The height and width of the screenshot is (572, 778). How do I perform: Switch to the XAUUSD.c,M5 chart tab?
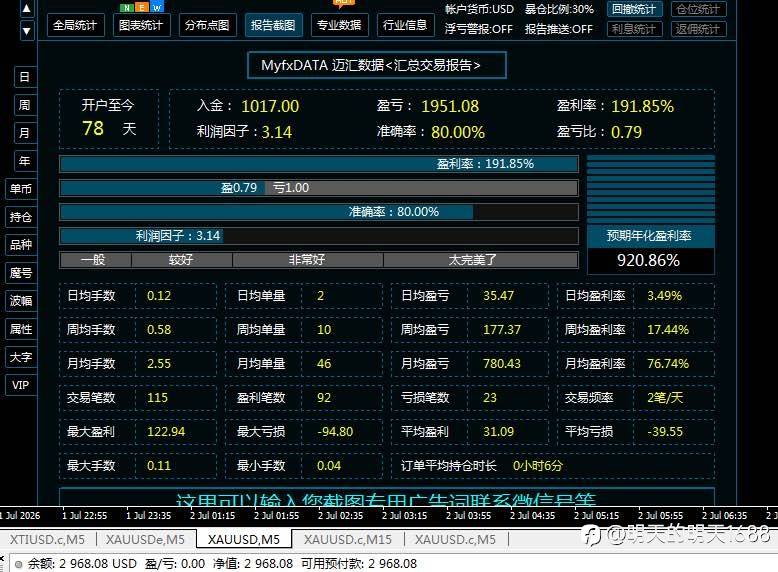click(455, 540)
